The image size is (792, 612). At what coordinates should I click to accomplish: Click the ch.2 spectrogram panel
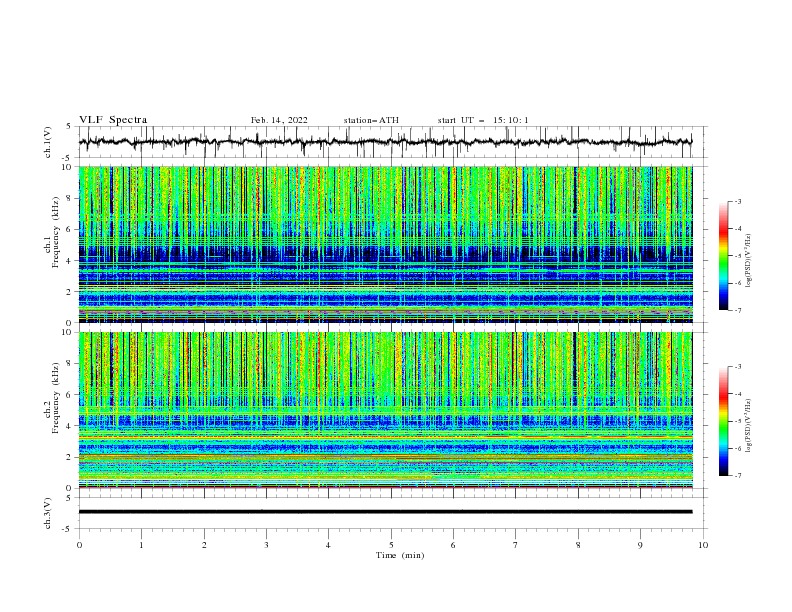tap(385, 410)
